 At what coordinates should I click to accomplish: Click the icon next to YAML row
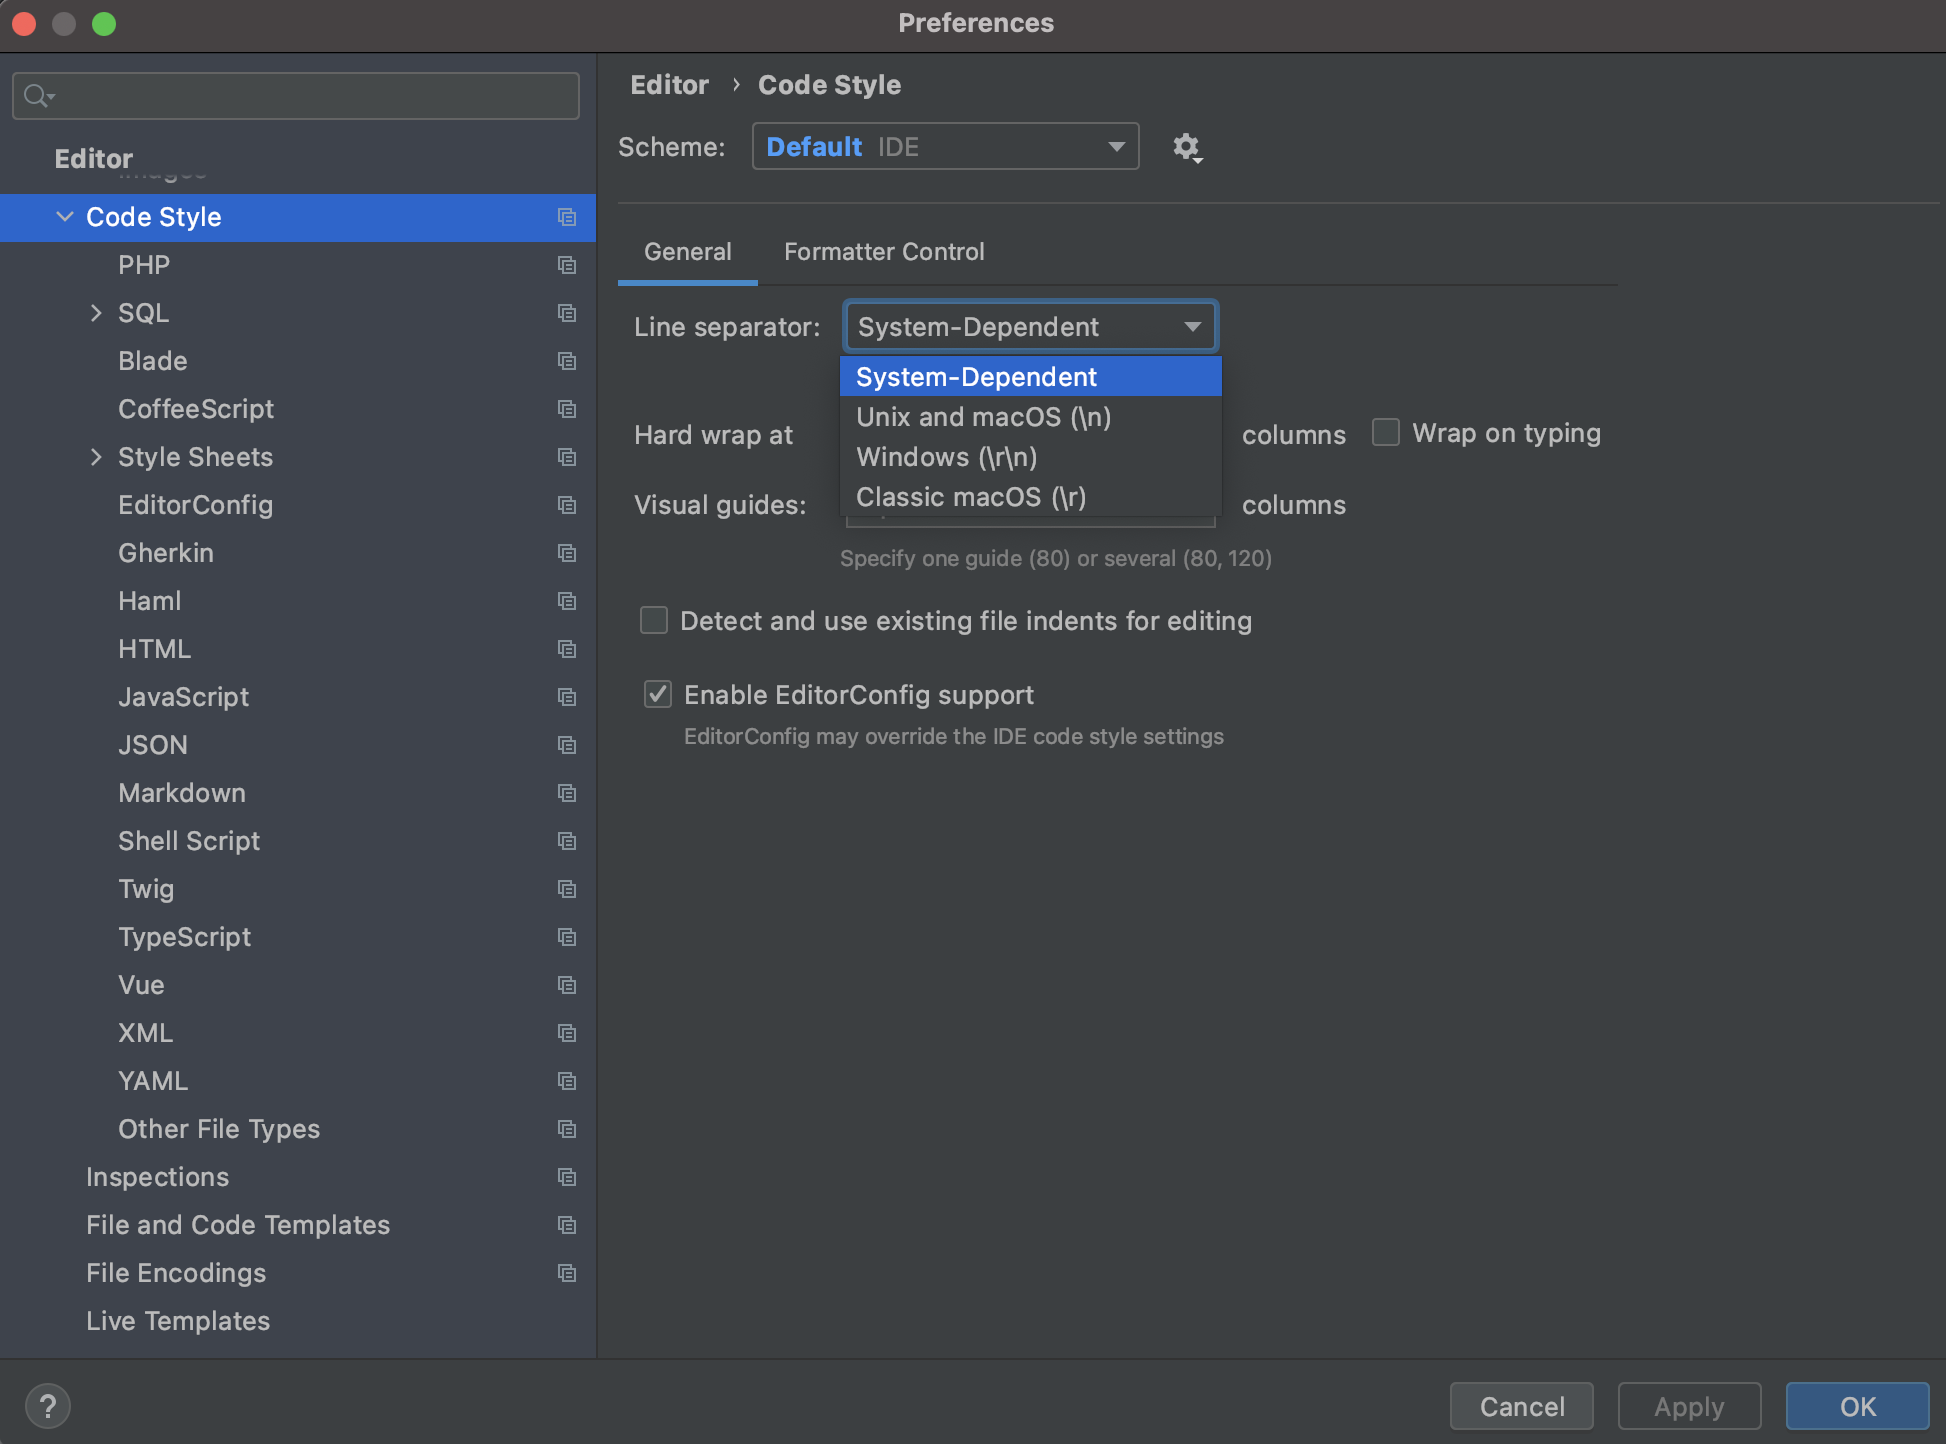[x=567, y=1081]
